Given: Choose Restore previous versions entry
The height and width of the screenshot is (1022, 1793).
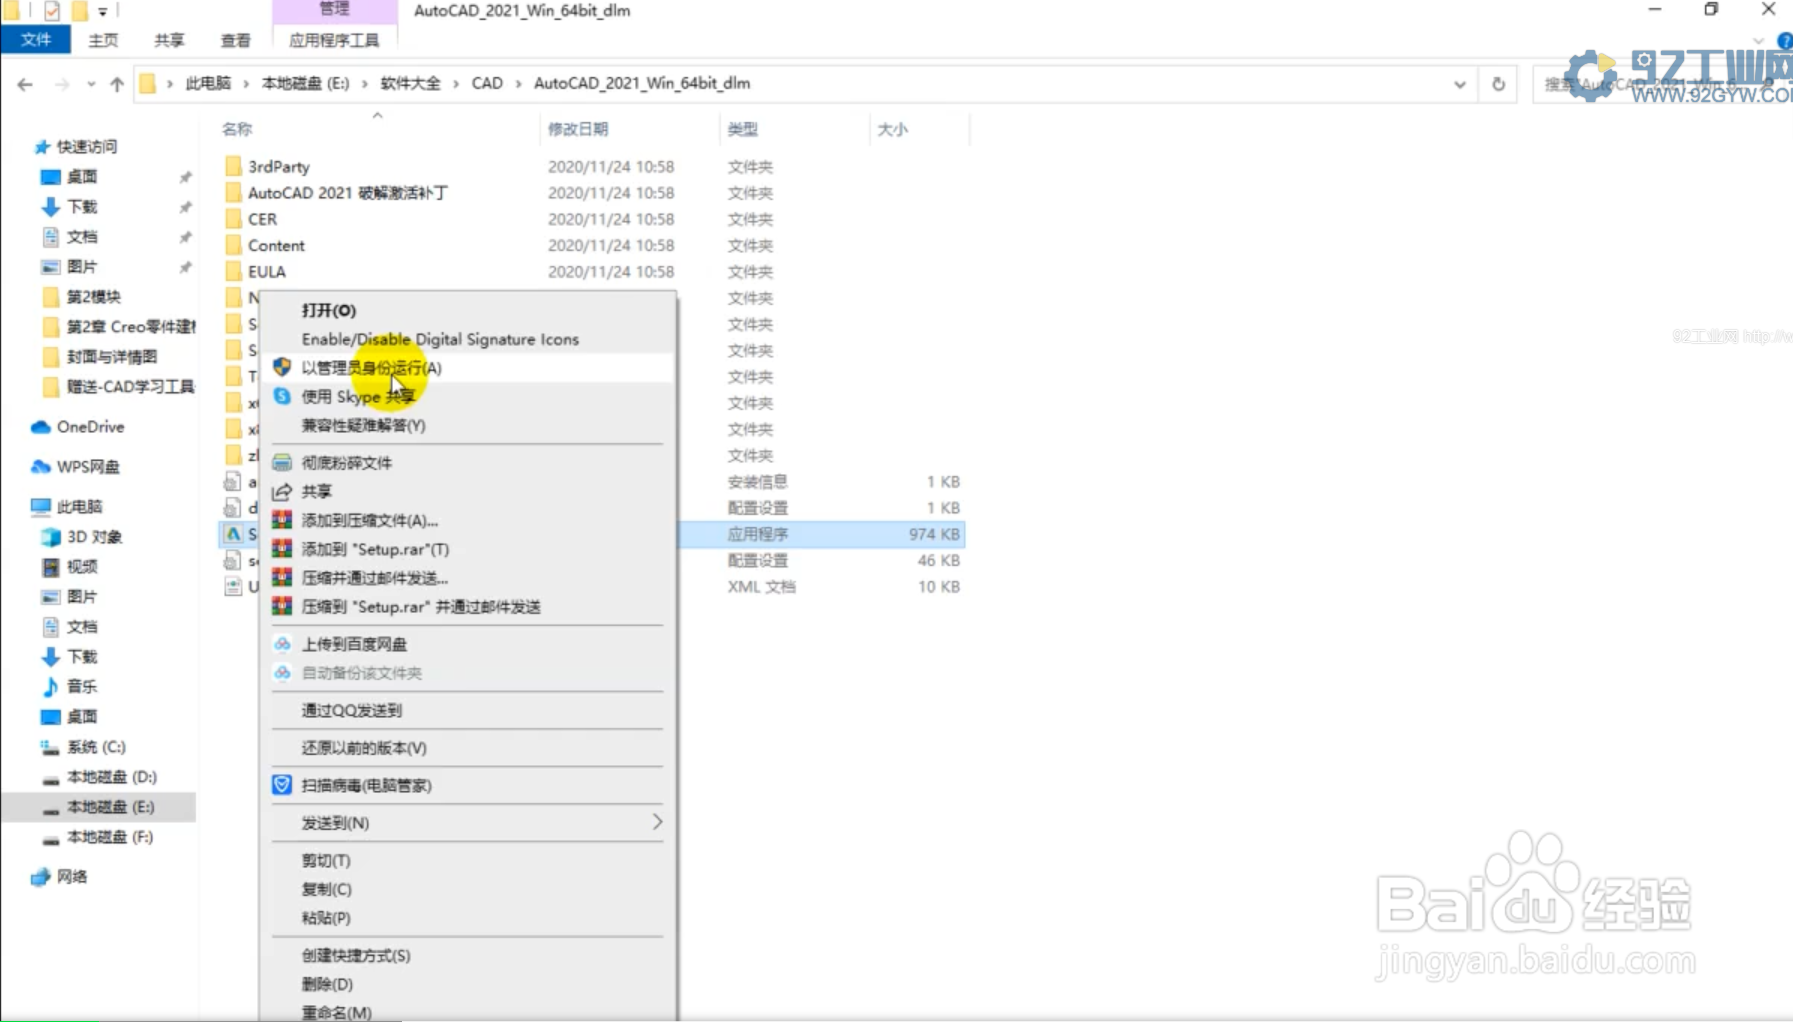Looking at the screenshot, I should click(x=364, y=748).
